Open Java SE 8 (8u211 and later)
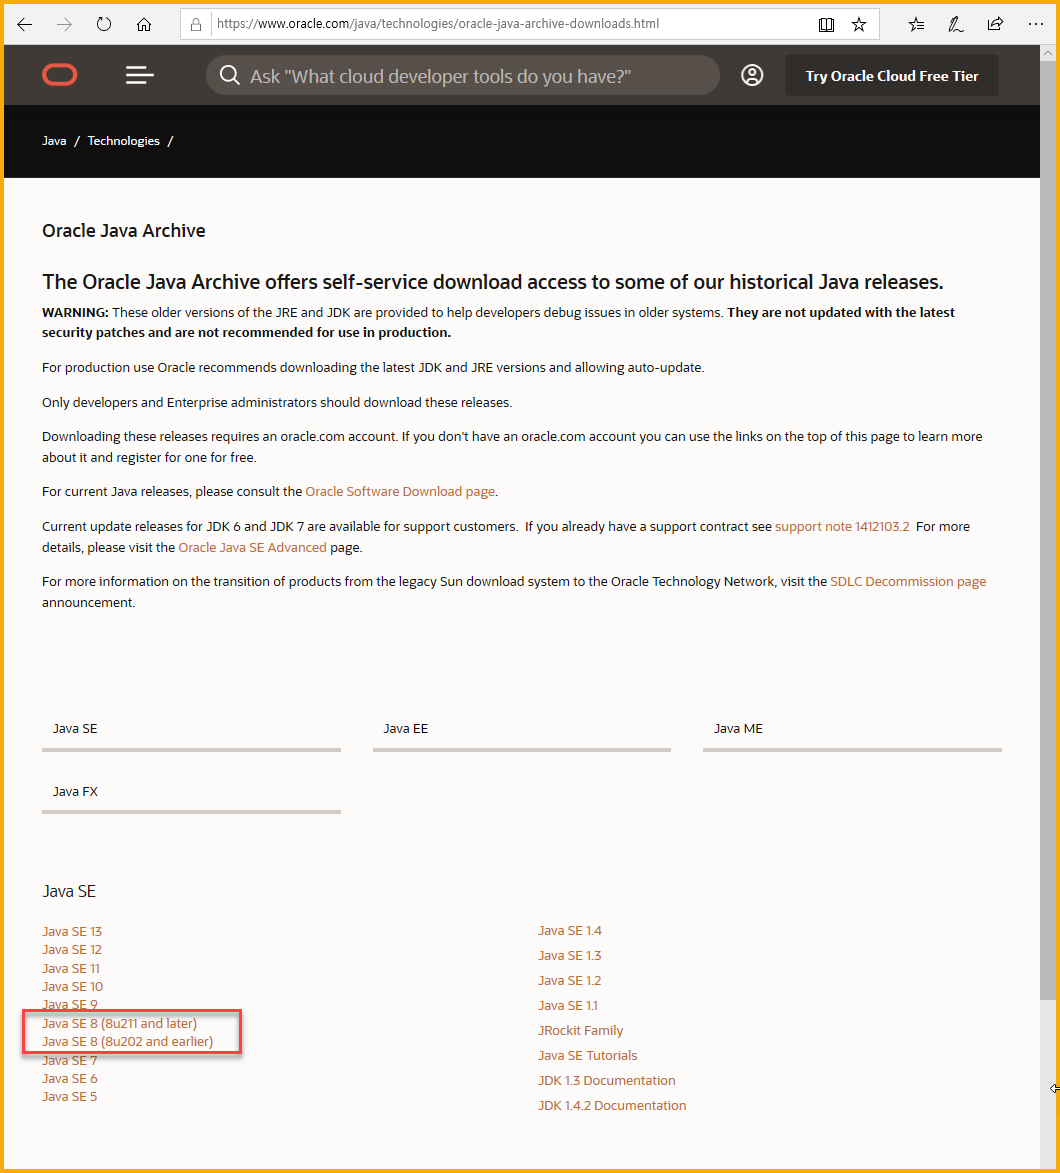This screenshot has width=1060, height=1173. point(120,1023)
